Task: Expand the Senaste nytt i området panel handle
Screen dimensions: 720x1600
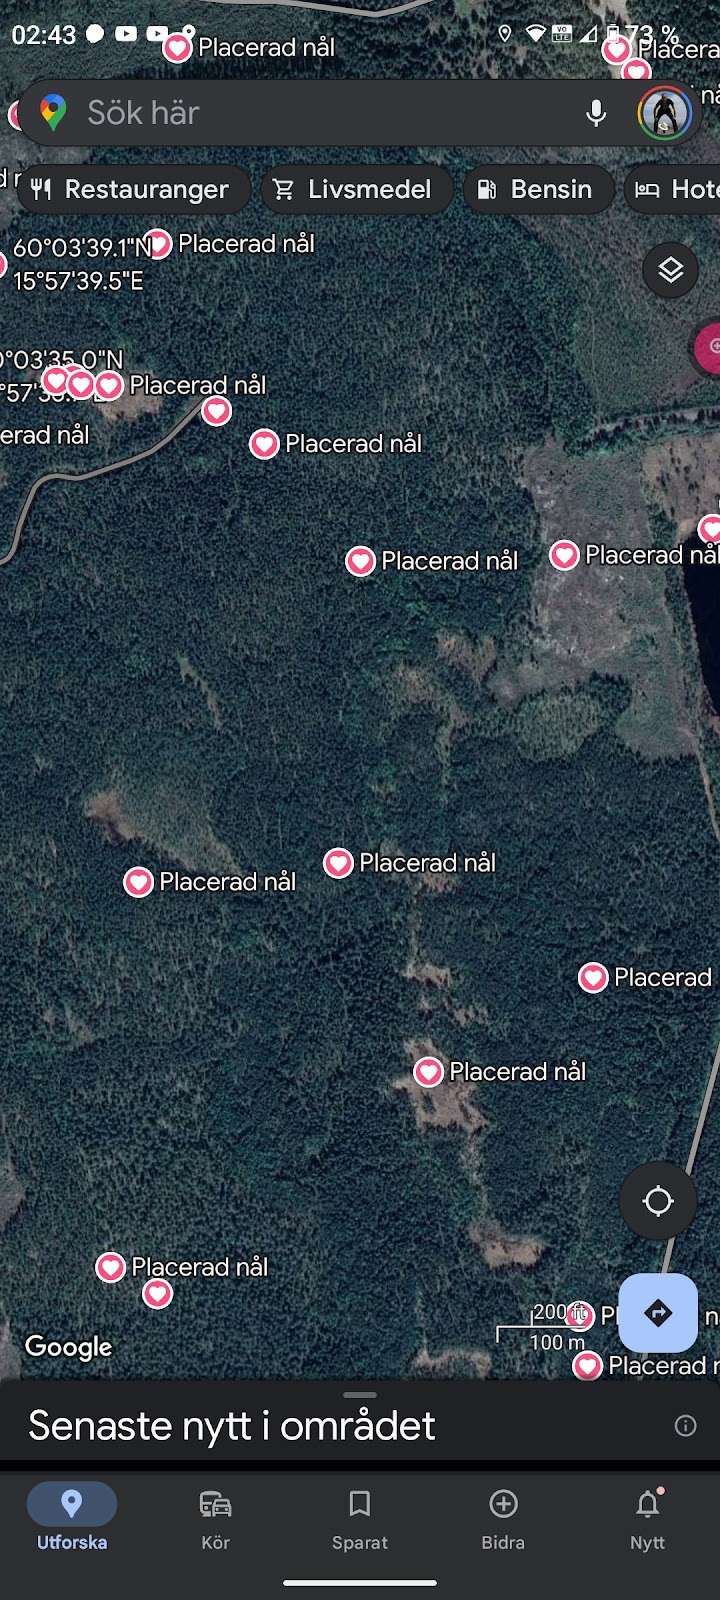Action: (x=360, y=1395)
